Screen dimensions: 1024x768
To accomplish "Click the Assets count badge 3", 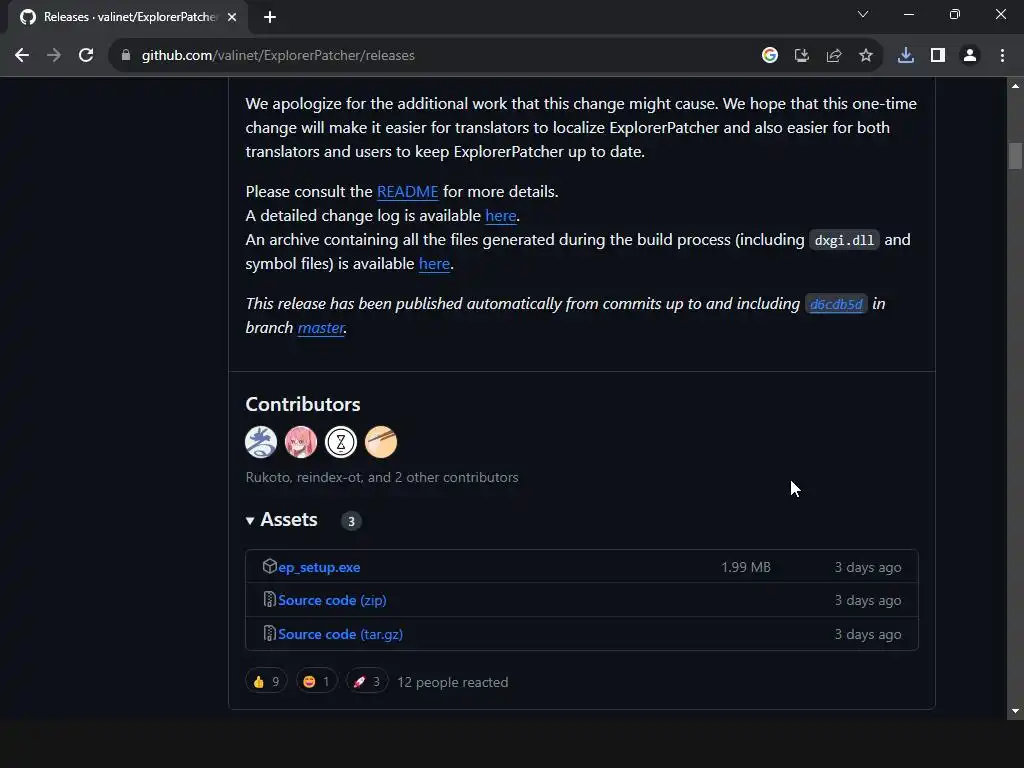I will coord(351,521).
